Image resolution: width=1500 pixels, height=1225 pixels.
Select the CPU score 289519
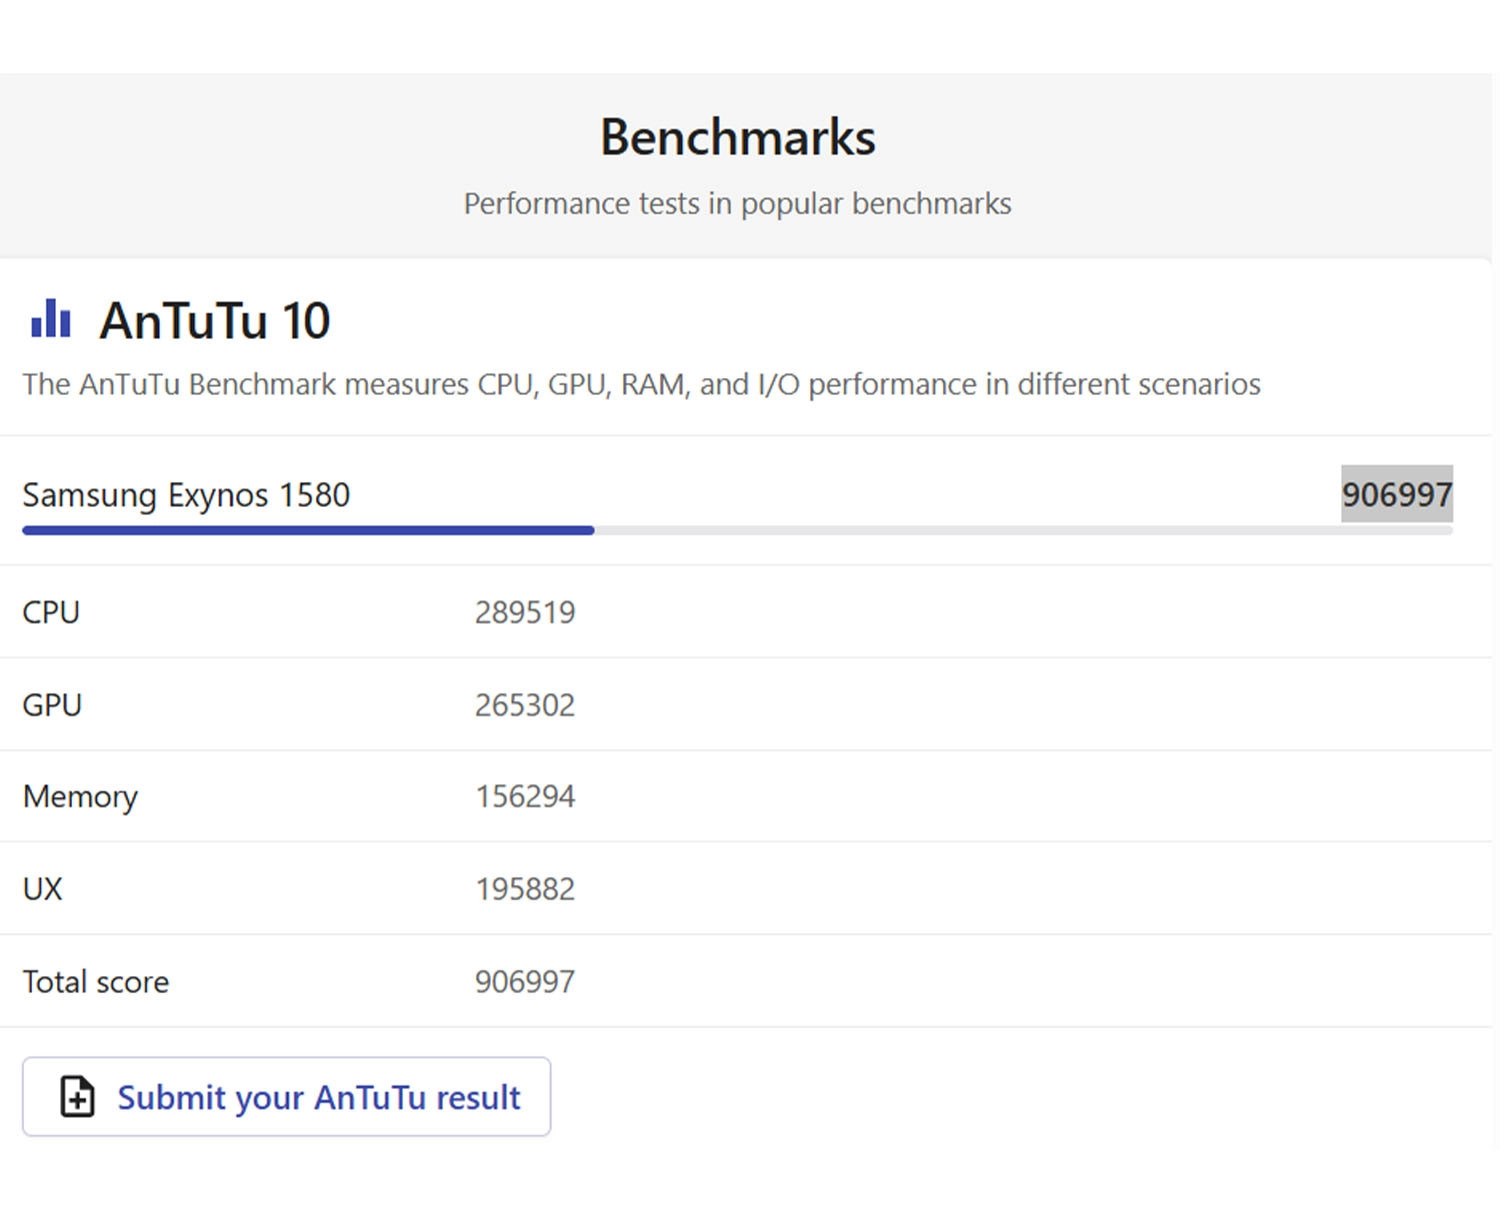point(525,612)
